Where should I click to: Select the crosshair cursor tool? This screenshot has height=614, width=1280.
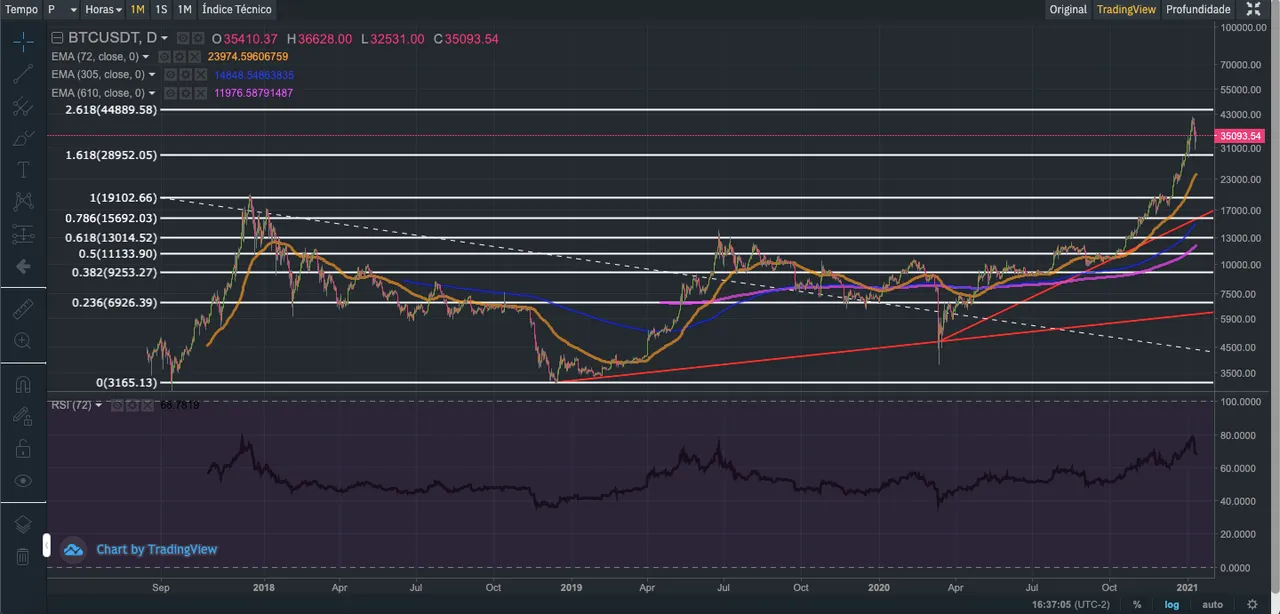[x=23, y=42]
